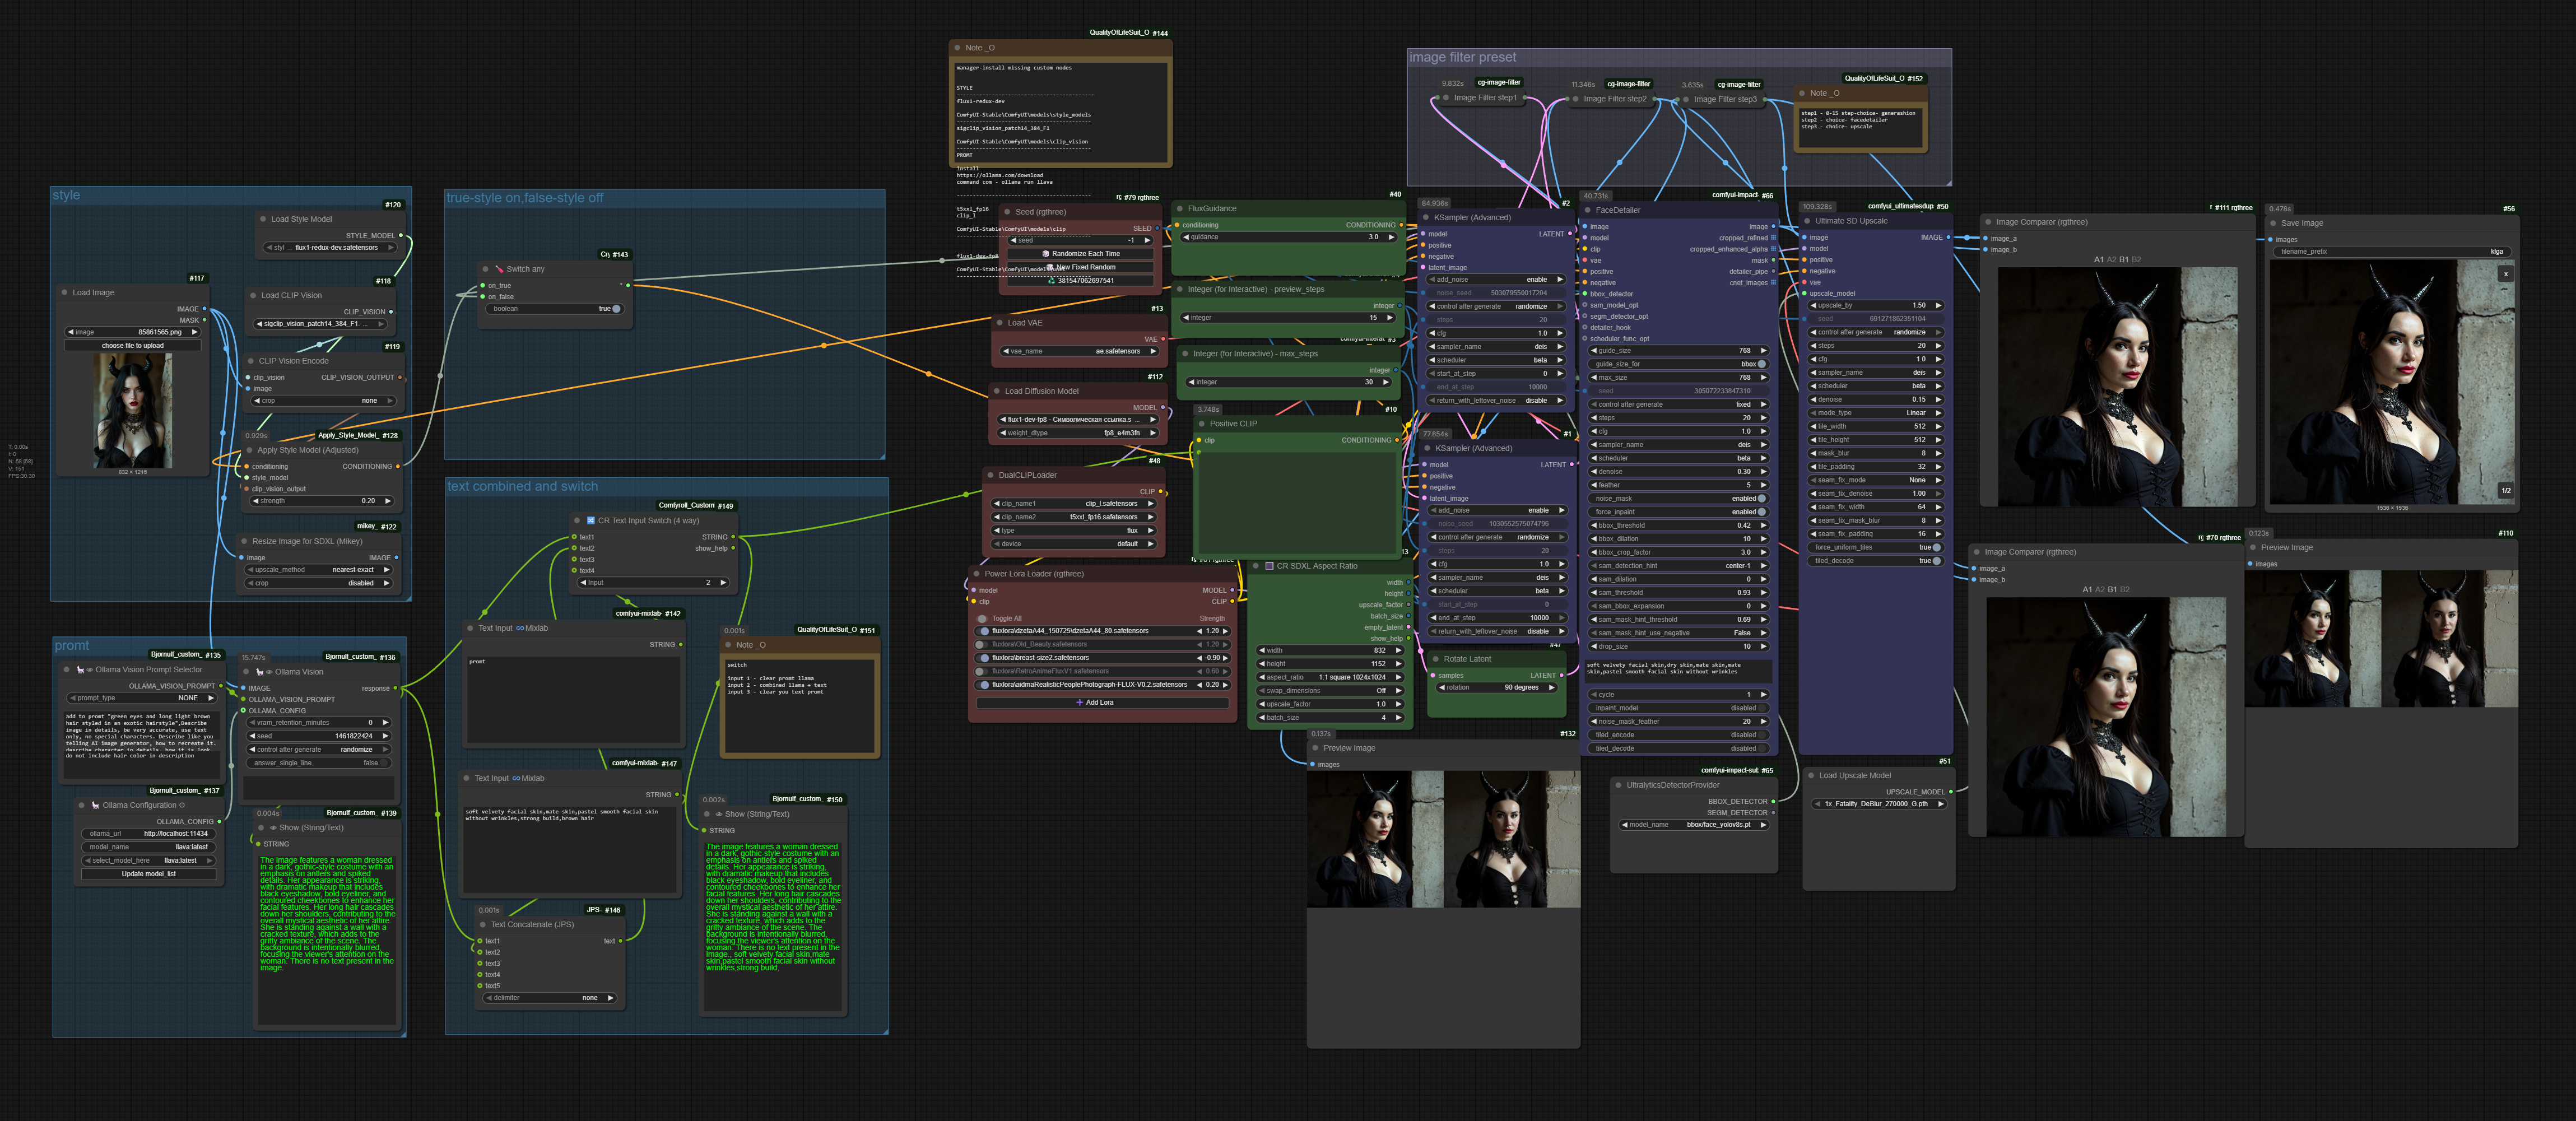2576x1121 pixels.
Task: Click Update model_list button
Action: click(x=149, y=874)
